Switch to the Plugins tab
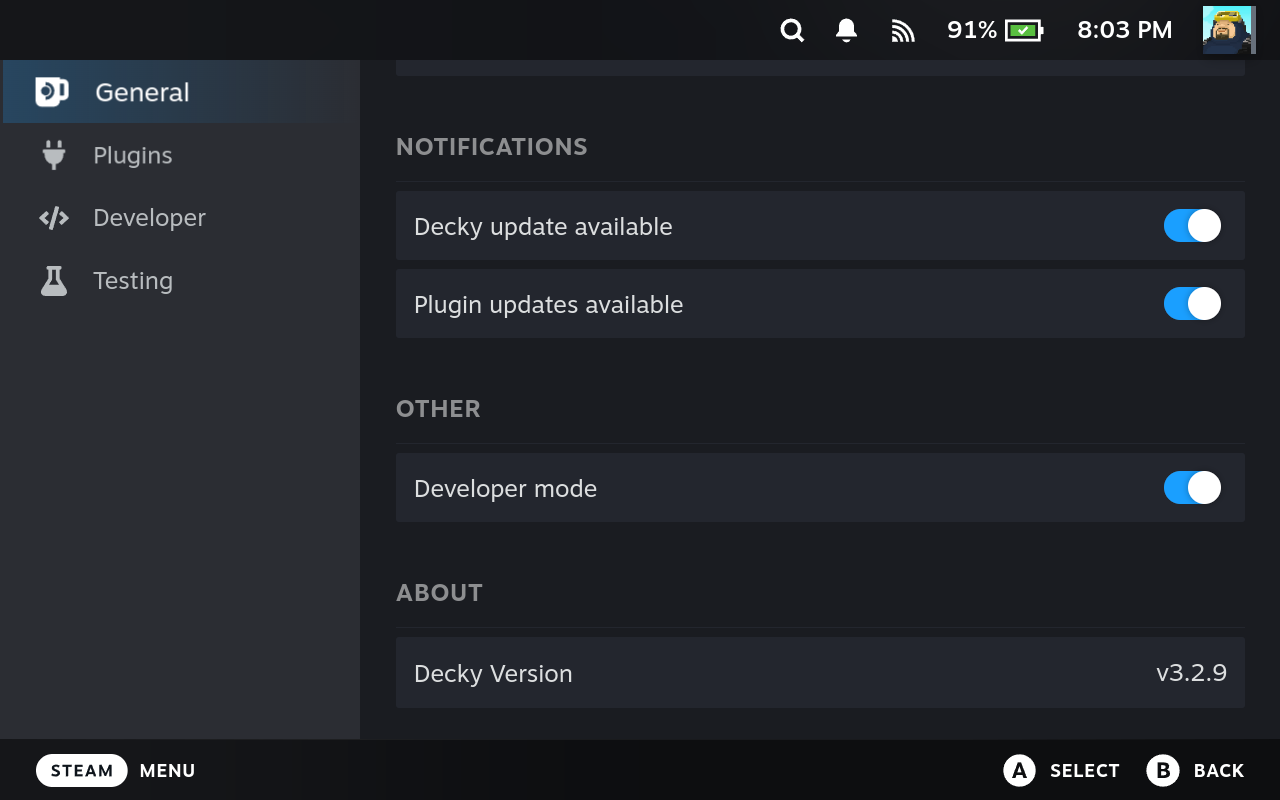 (x=181, y=155)
